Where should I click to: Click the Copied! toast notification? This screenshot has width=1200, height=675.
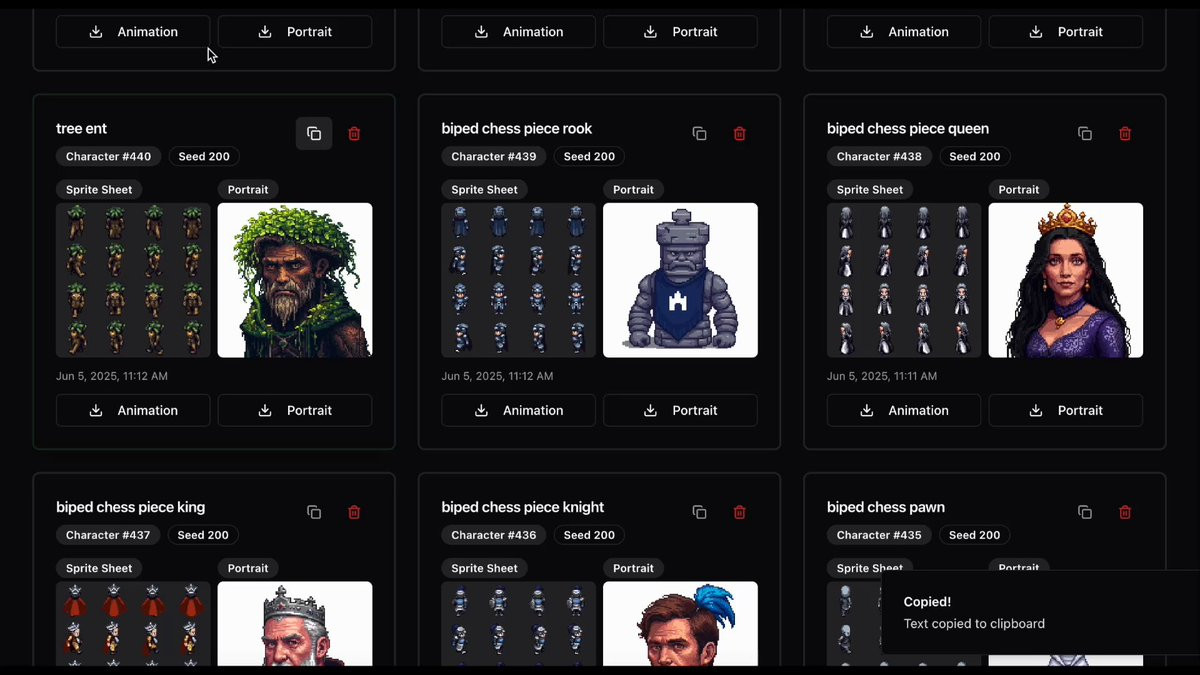point(1041,612)
